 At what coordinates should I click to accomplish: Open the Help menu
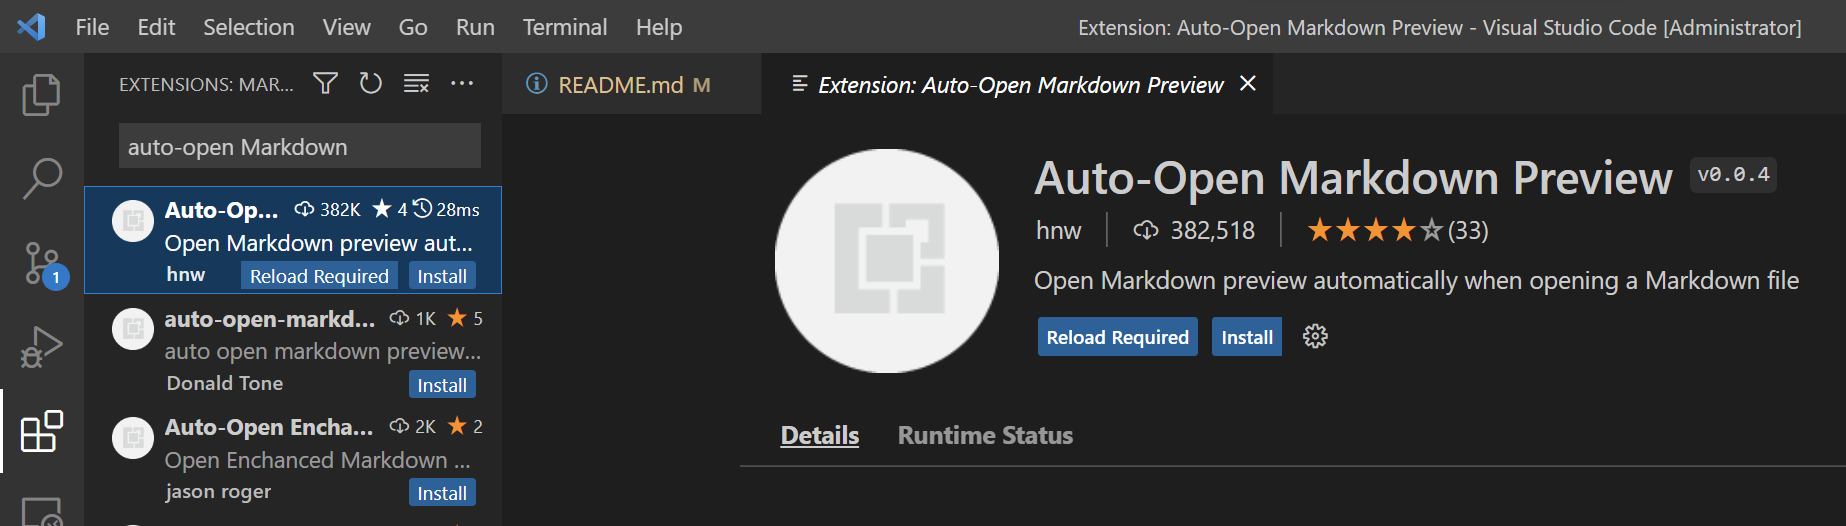coord(659,27)
